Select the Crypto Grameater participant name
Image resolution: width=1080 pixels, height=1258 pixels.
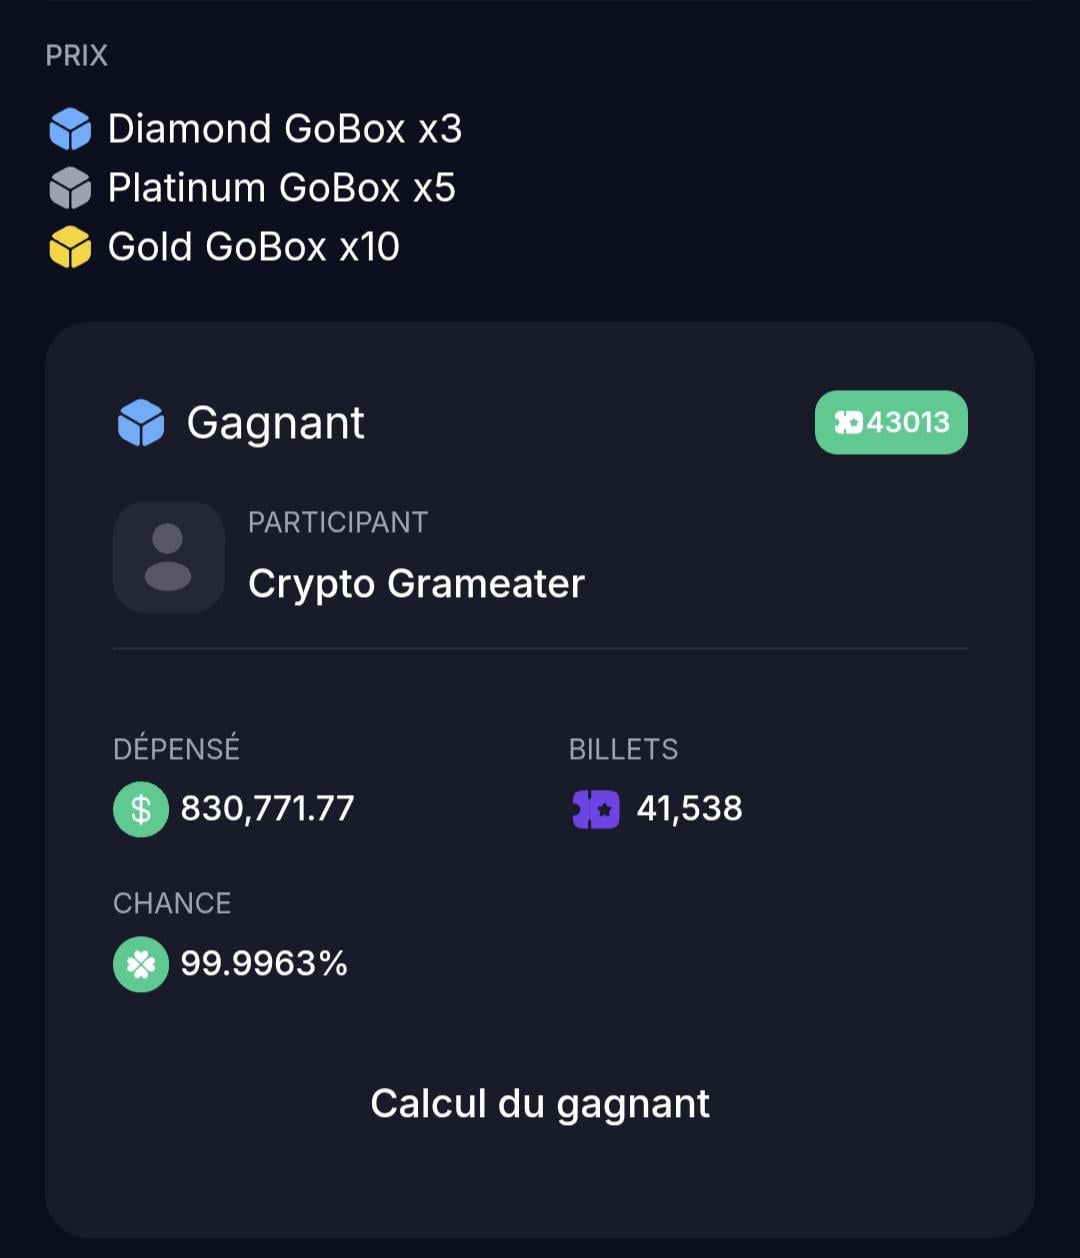416,584
